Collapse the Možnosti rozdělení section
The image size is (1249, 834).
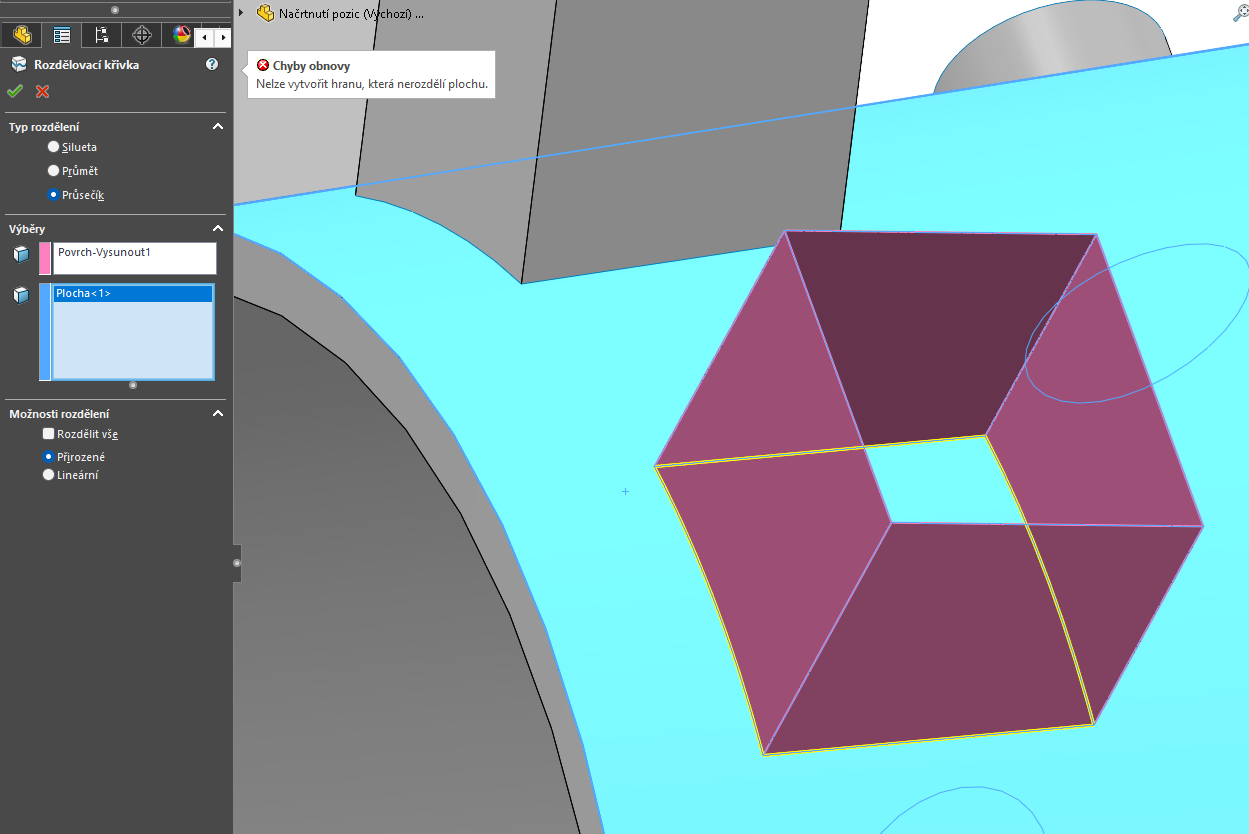(217, 414)
